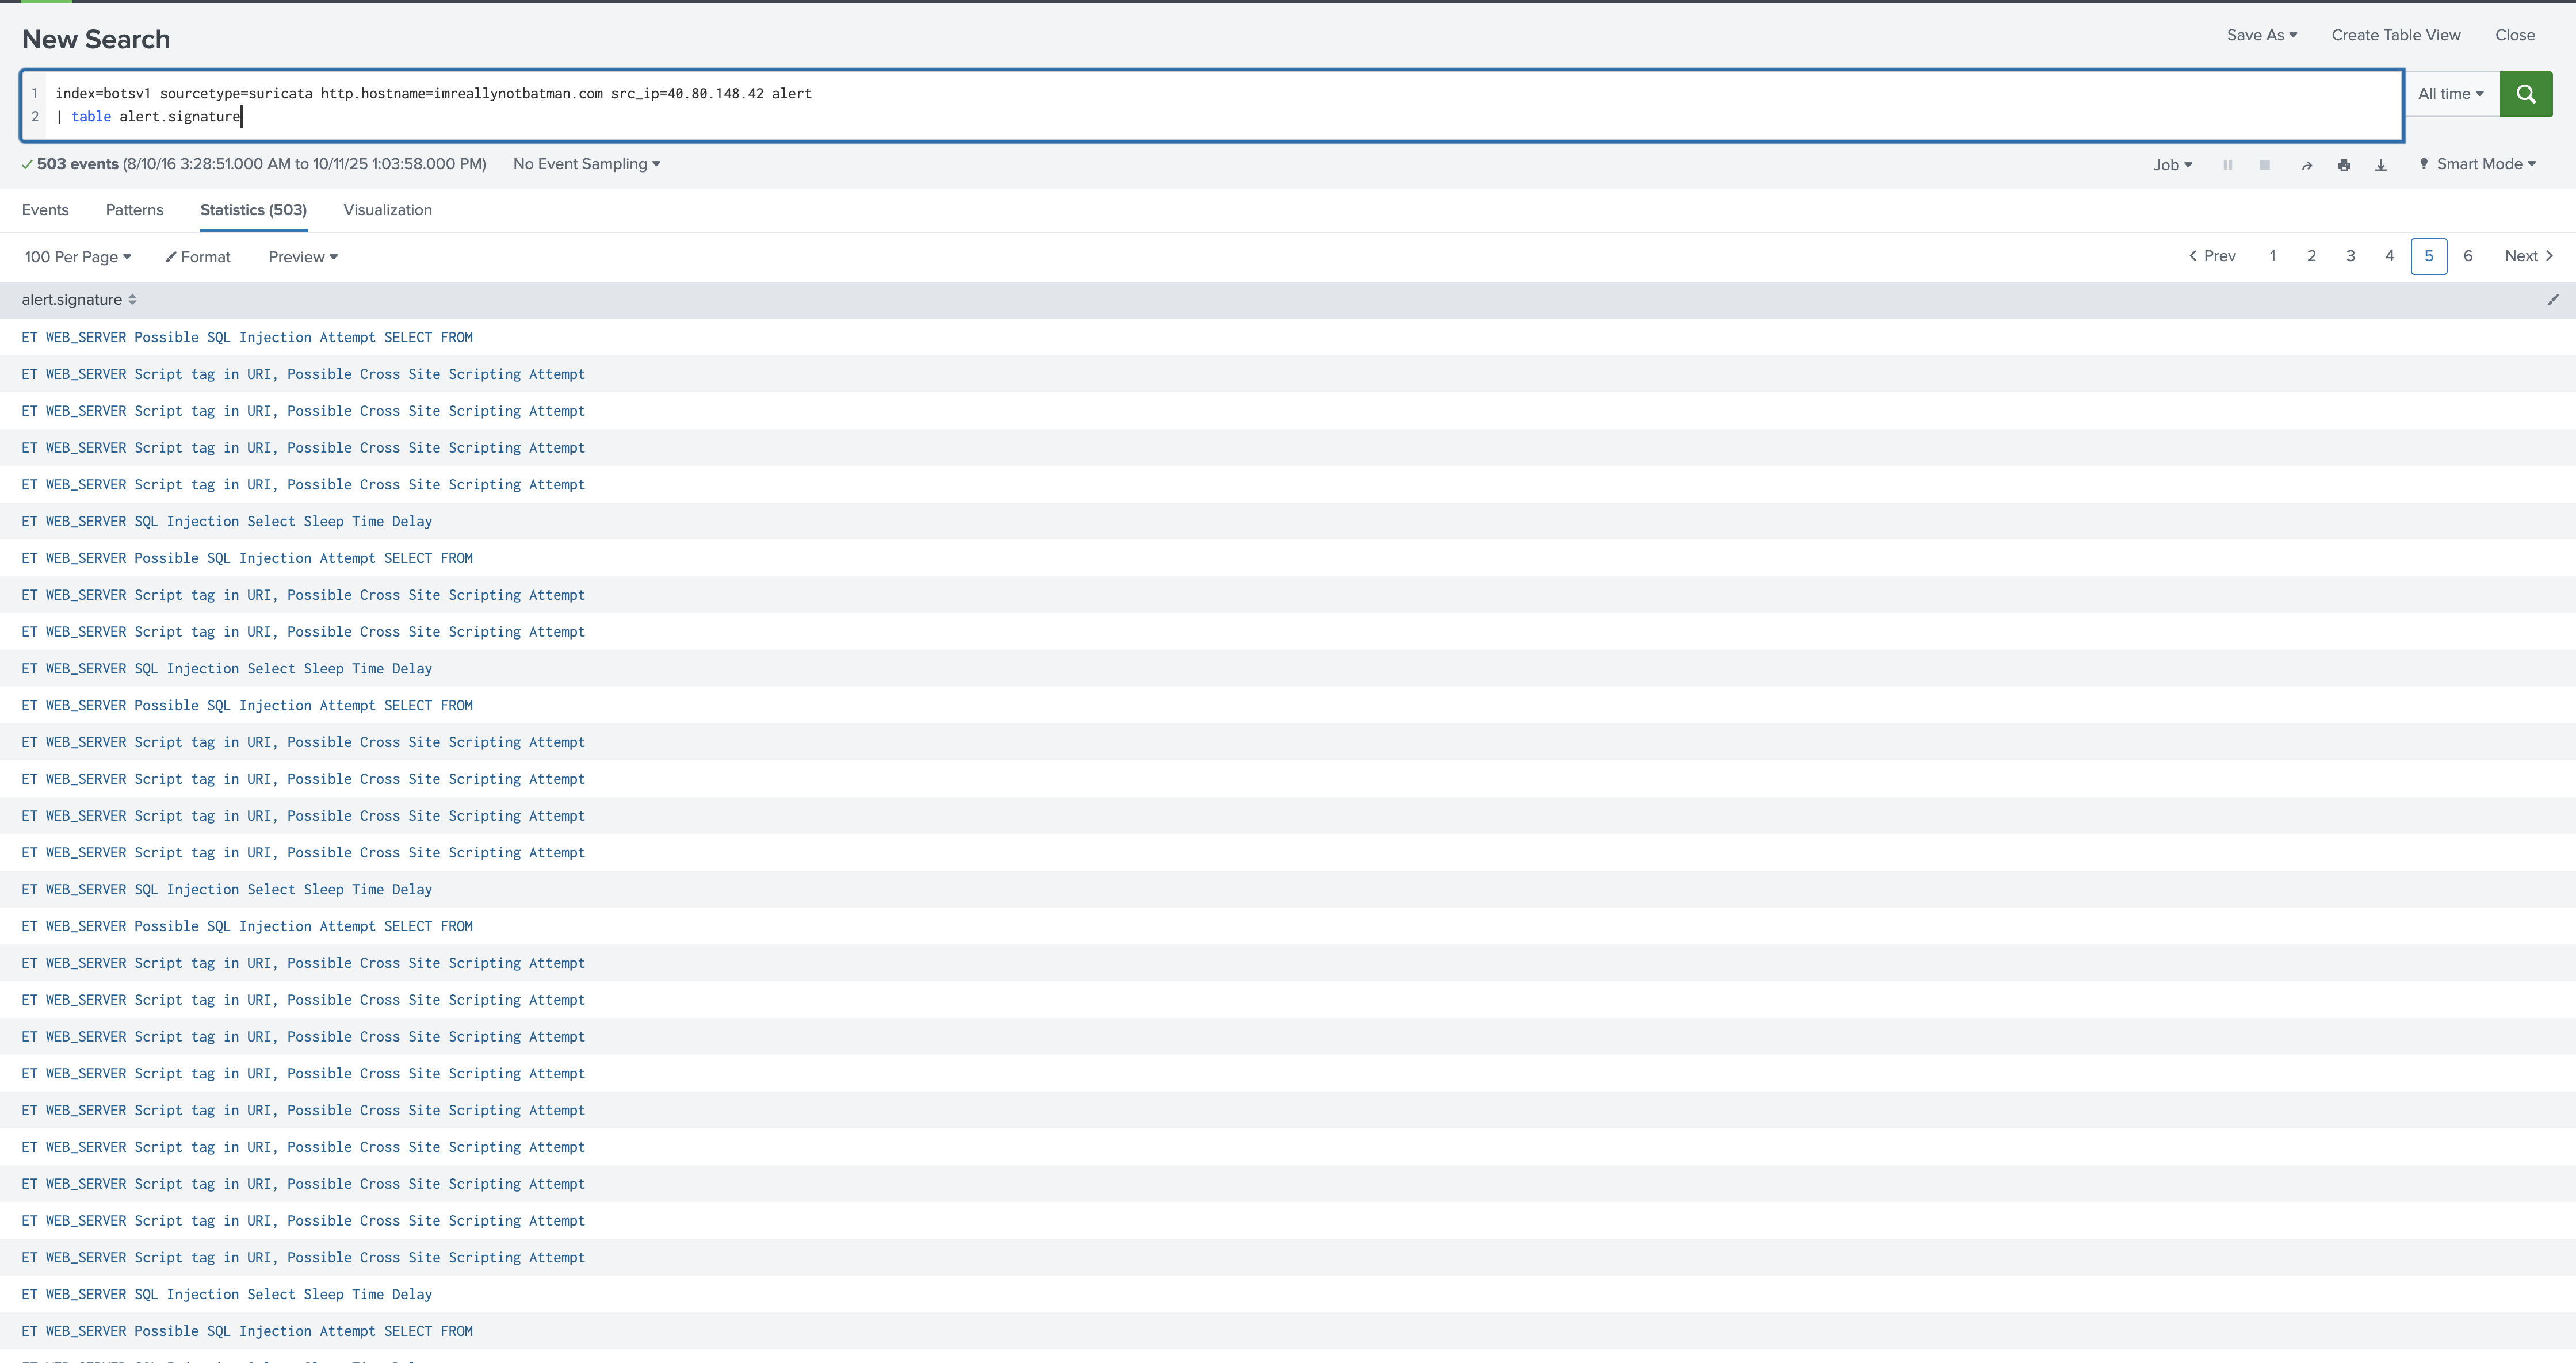Go to Next results page
The image size is (2576, 1363).
2528,256
